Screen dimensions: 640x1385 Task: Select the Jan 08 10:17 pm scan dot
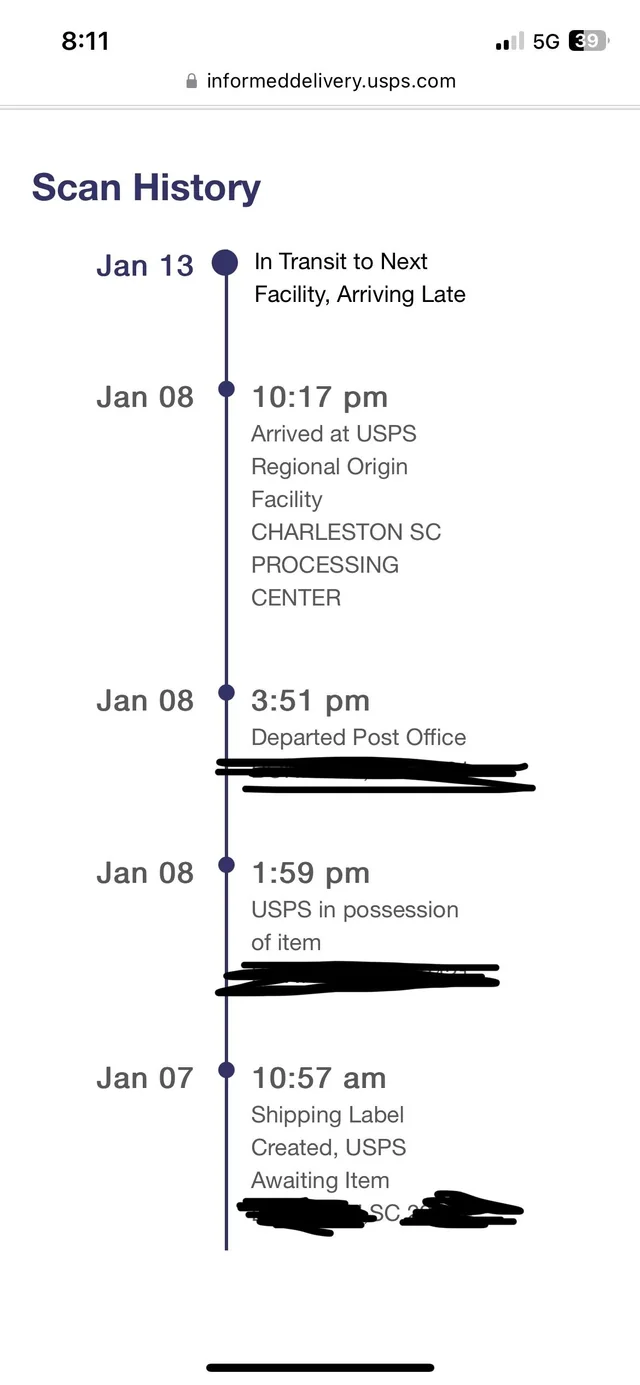coord(225,390)
